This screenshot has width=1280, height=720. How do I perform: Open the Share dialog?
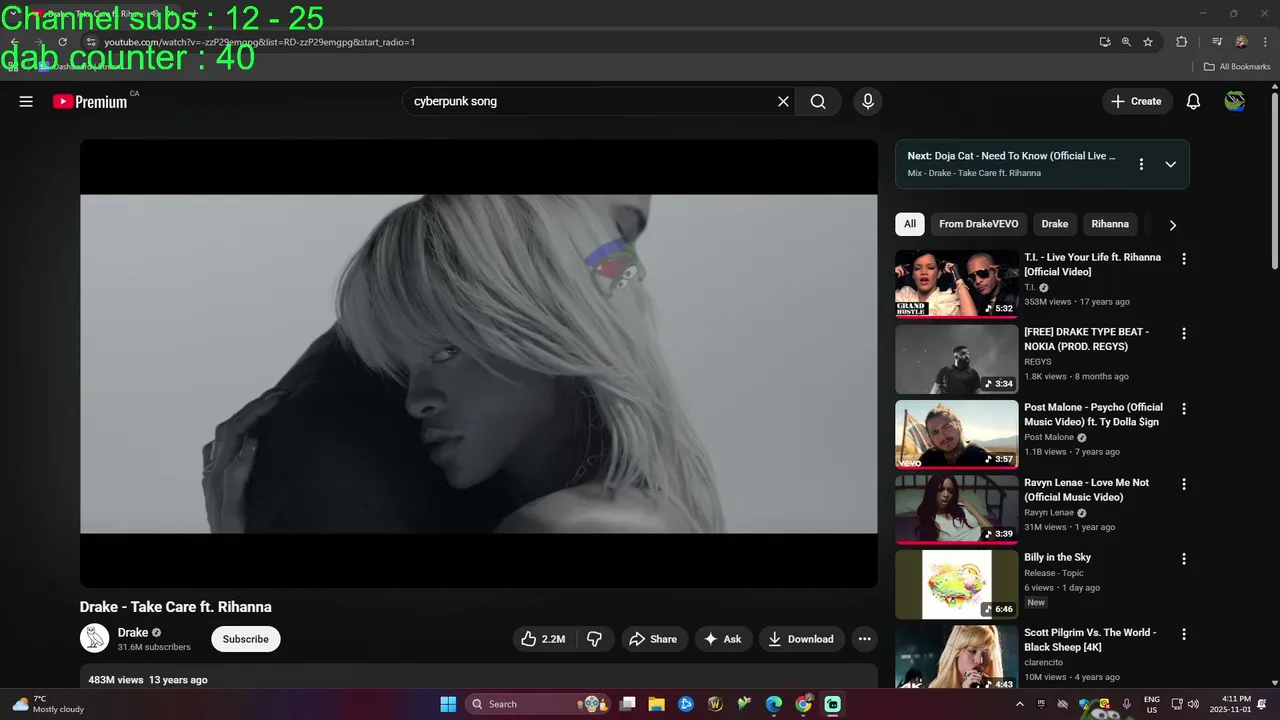tap(653, 639)
